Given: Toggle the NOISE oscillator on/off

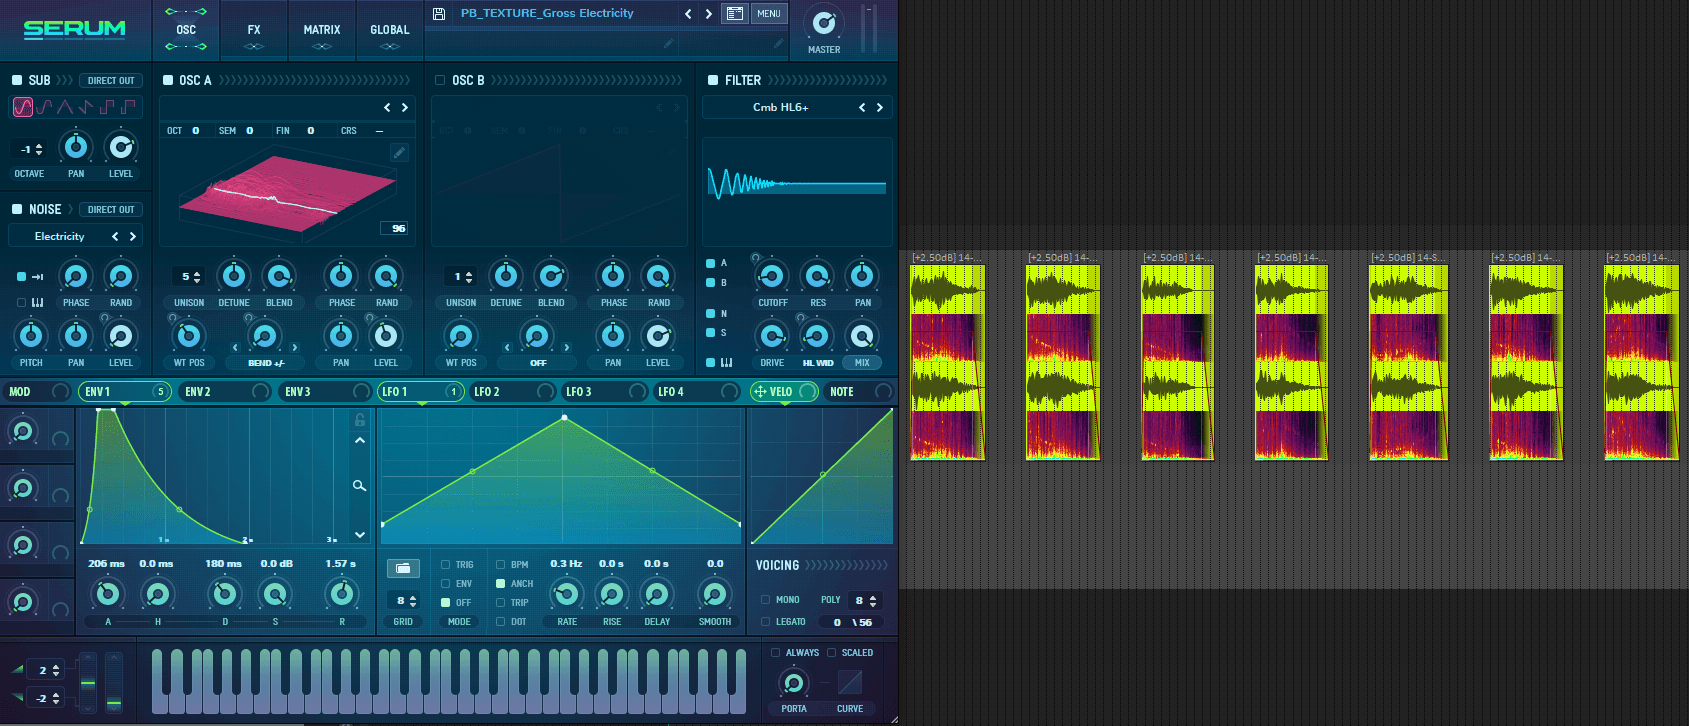Looking at the screenshot, I should coord(17,209).
